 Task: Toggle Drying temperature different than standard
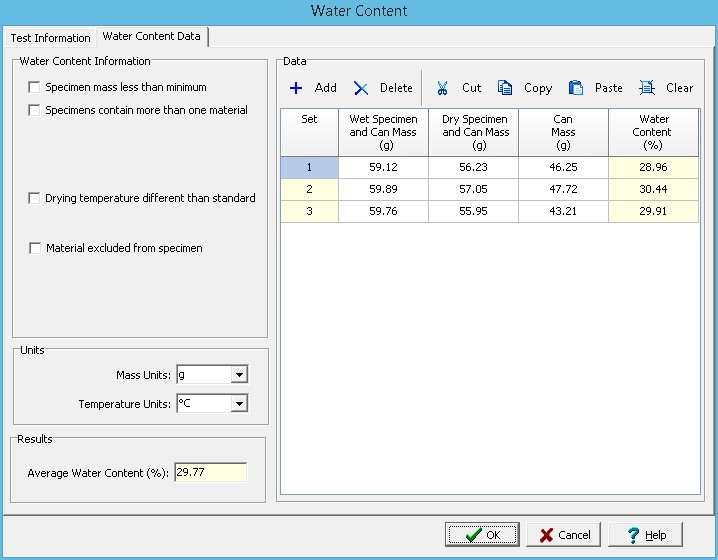(35, 198)
